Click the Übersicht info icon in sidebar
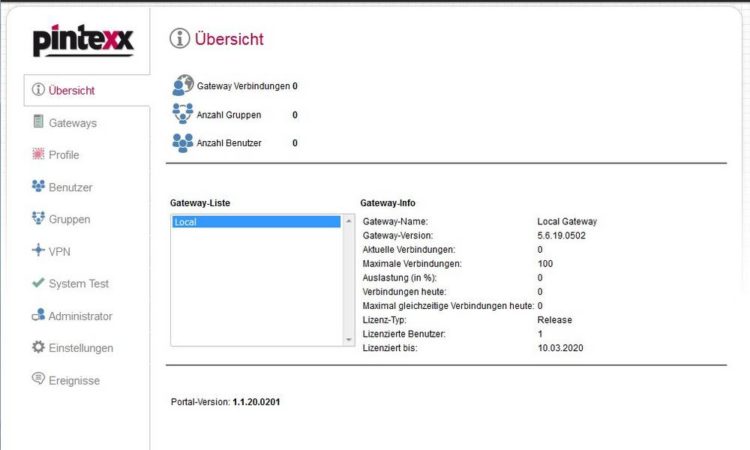This screenshot has width=750, height=450. (x=38, y=89)
